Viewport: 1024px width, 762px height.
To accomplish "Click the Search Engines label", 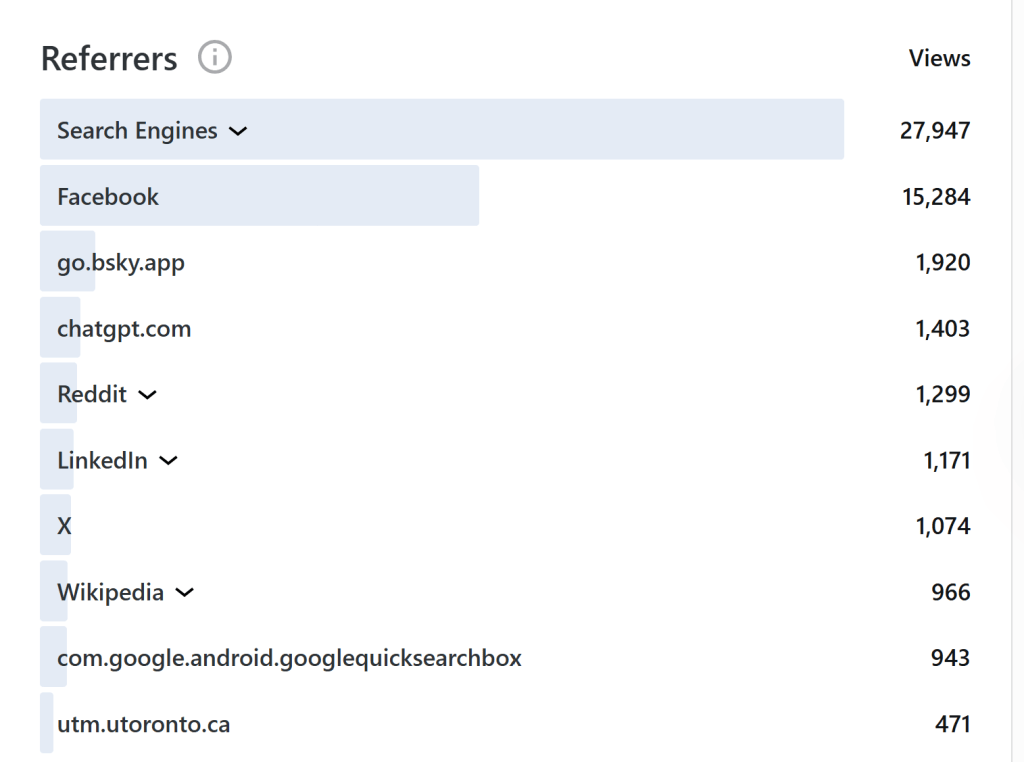I will (137, 131).
